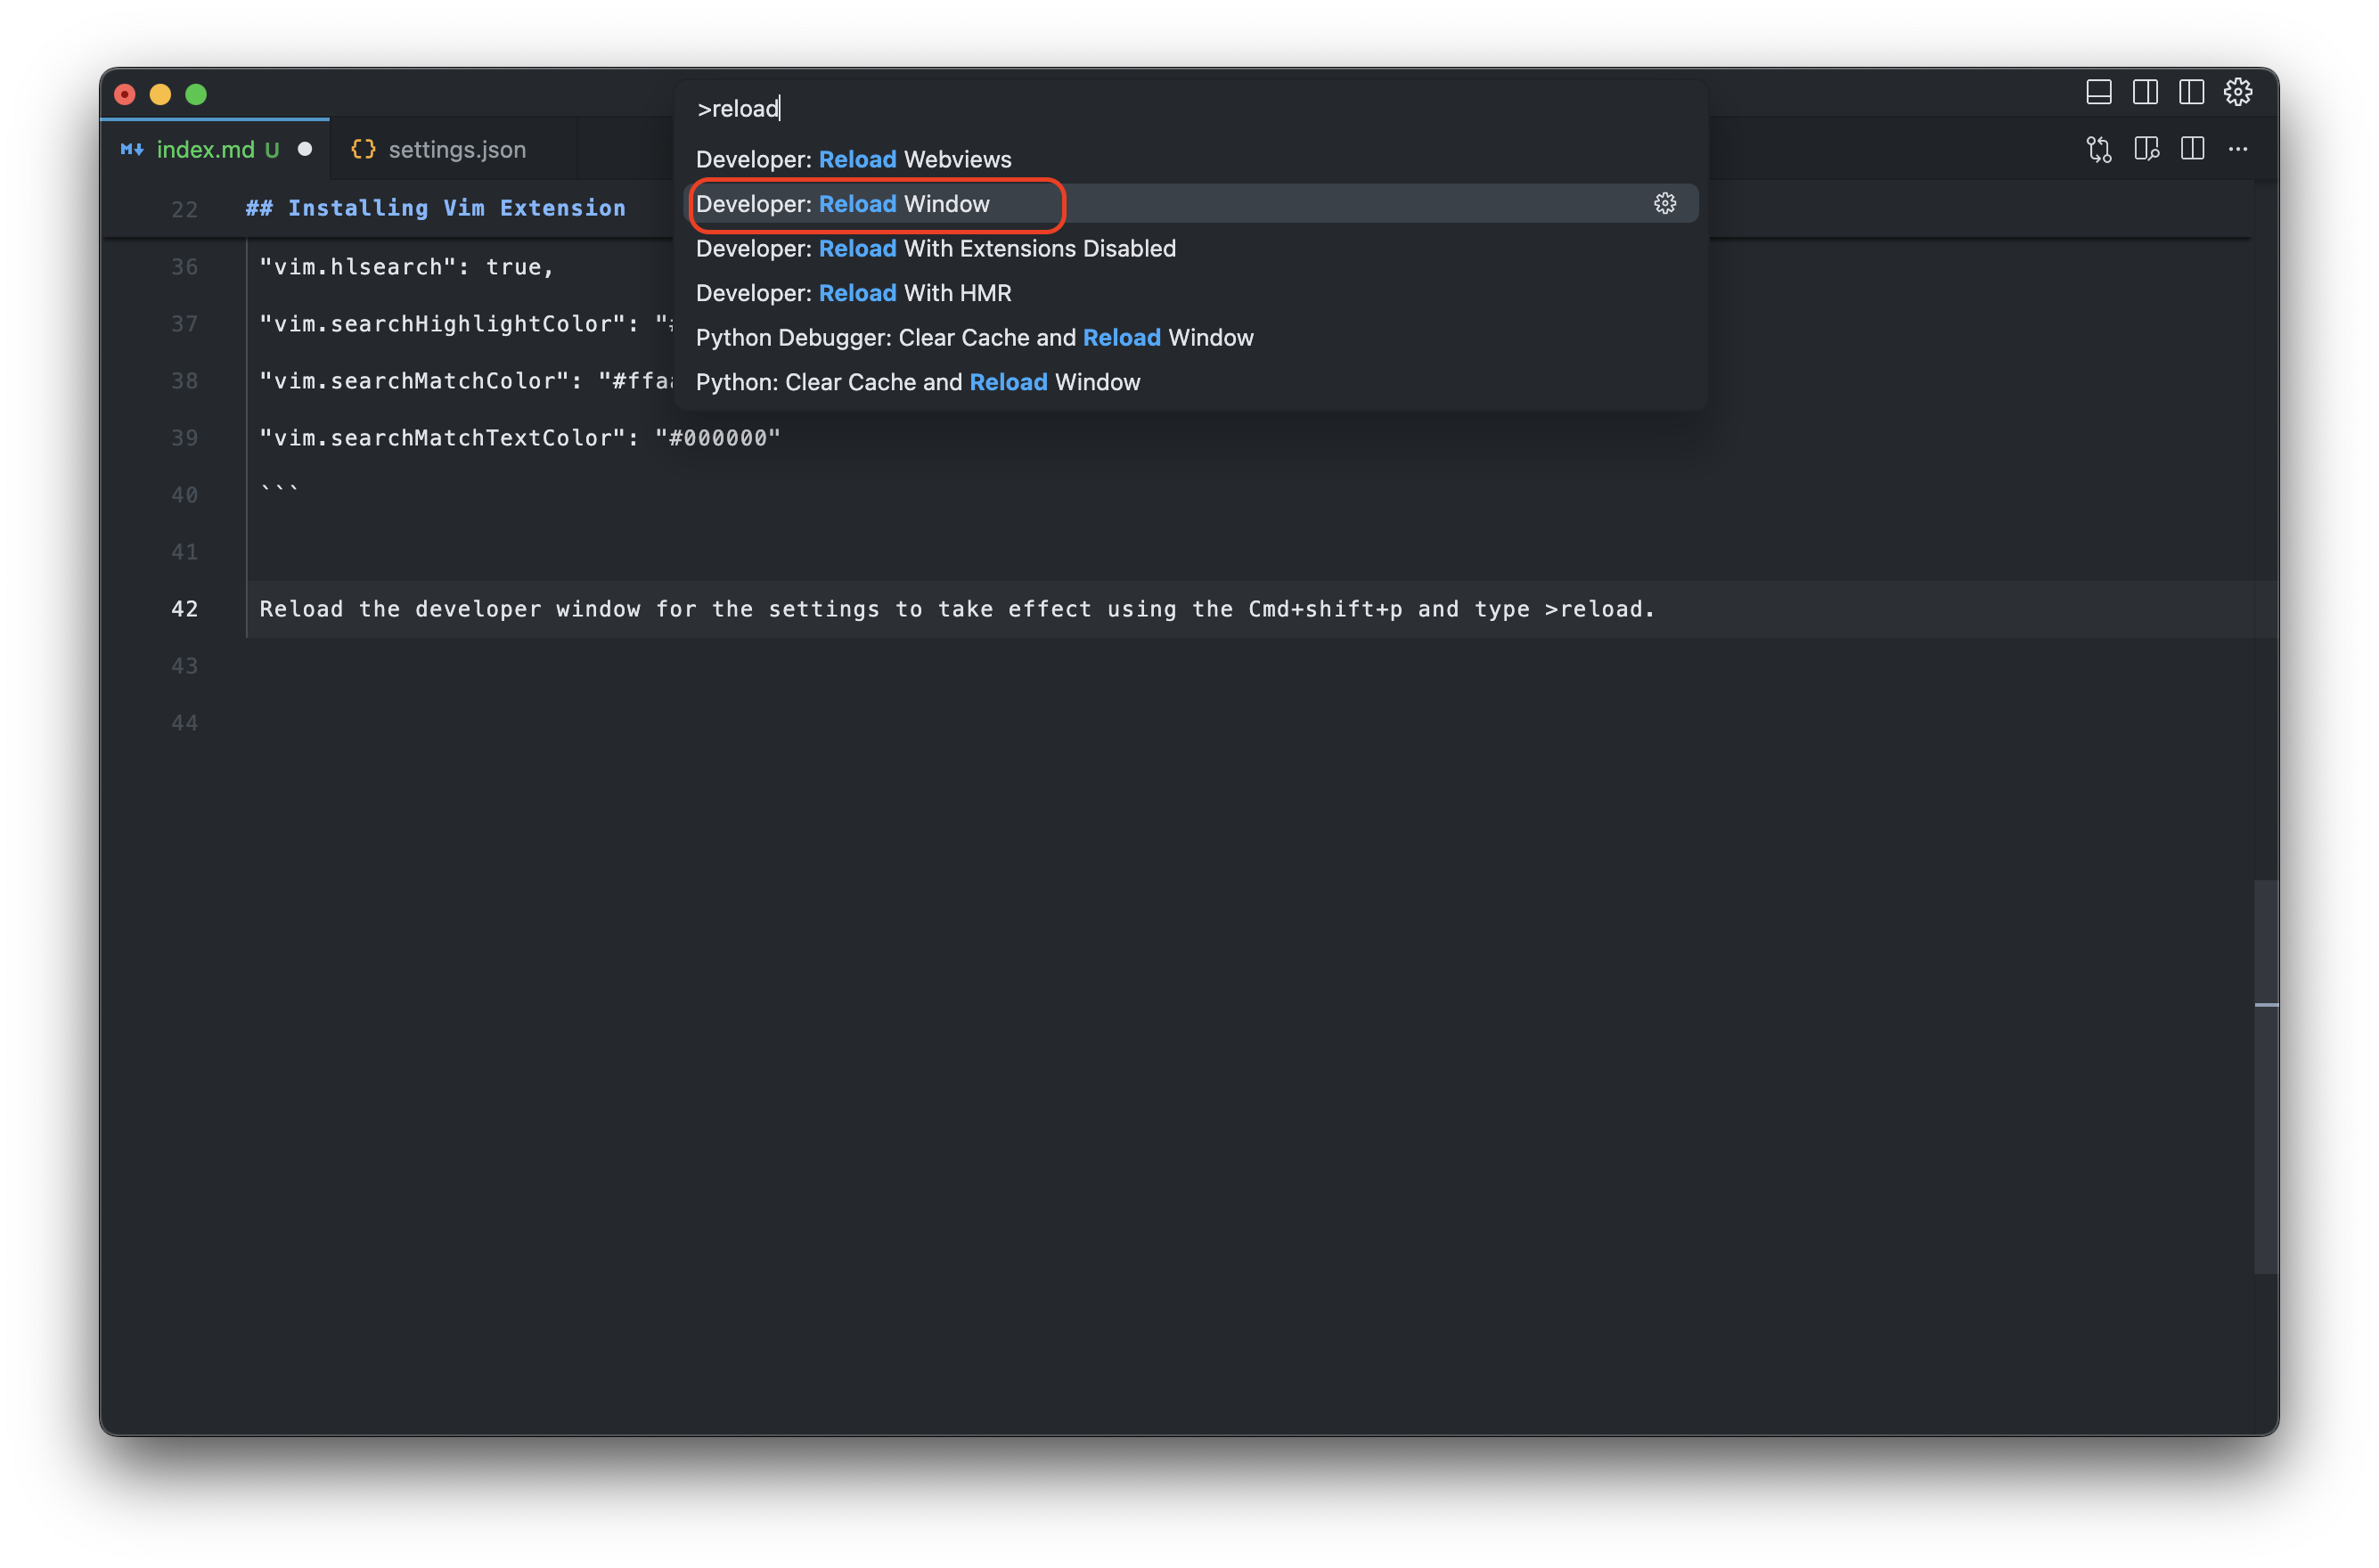Switch to the index.md tab
This screenshot has width=2379, height=1568.
tap(214, 149)
